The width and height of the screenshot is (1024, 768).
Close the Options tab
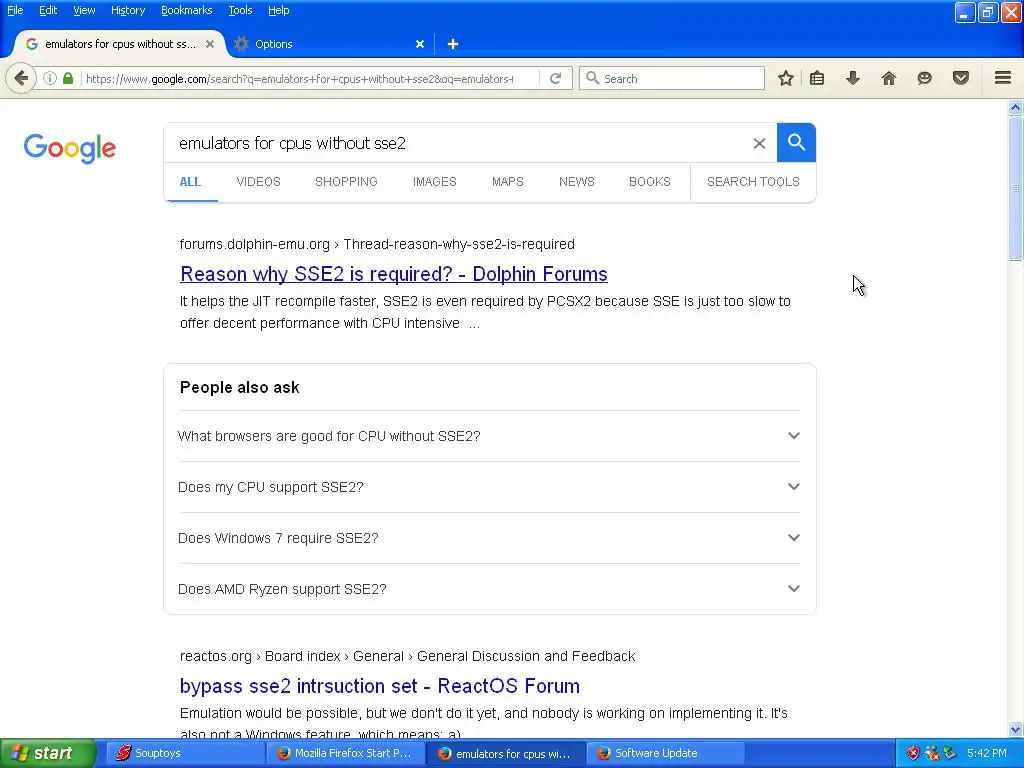(x=420, y=44)
